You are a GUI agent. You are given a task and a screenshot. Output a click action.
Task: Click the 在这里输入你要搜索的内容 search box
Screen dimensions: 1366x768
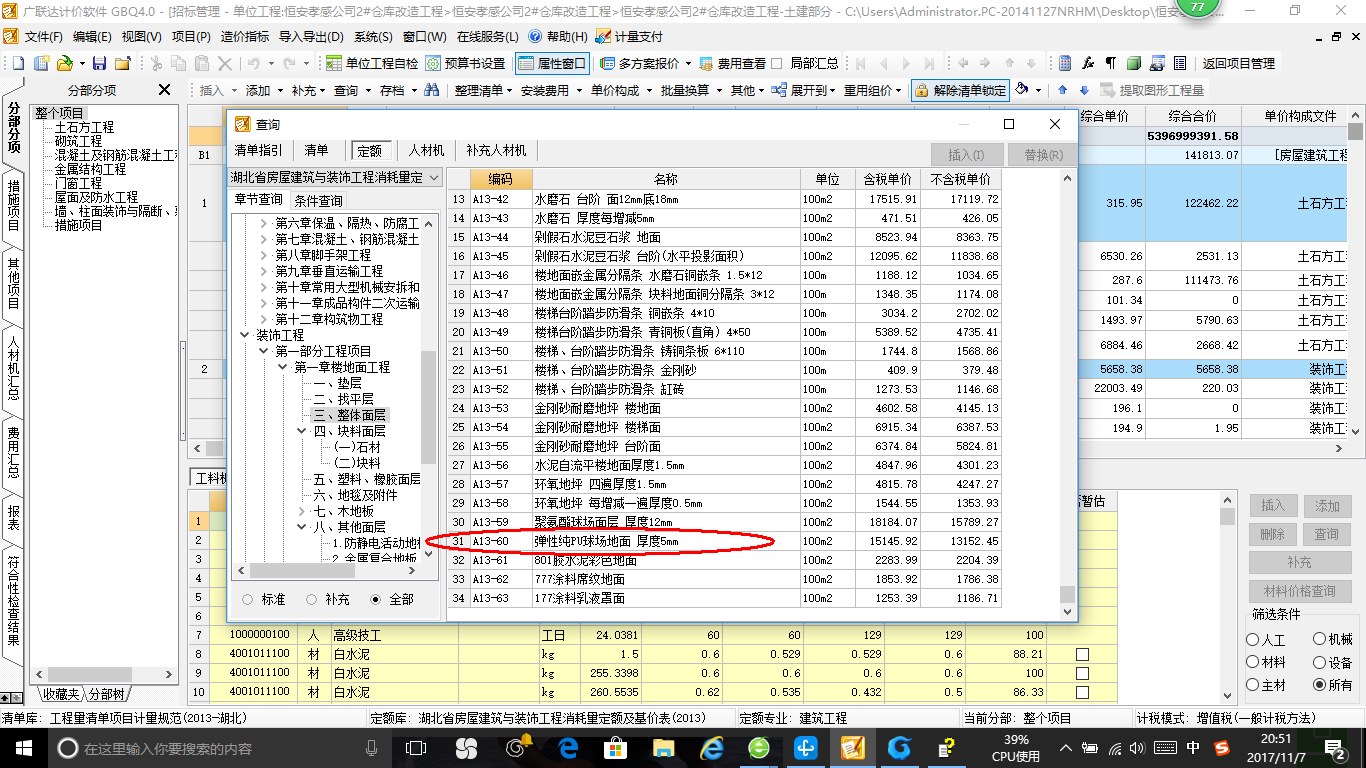coord(220,748)
